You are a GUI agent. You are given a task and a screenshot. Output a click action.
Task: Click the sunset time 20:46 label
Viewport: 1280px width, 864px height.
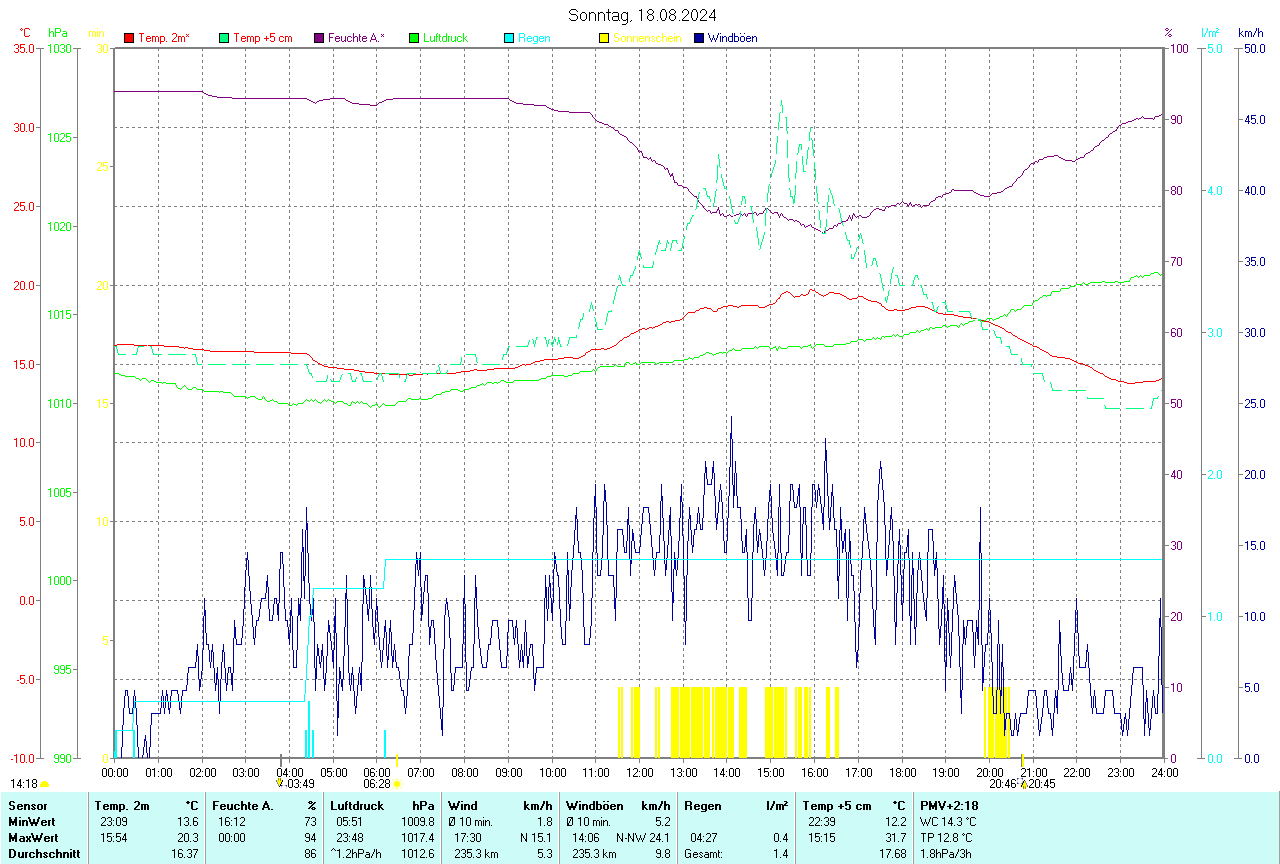click(x=1003, y=785)
